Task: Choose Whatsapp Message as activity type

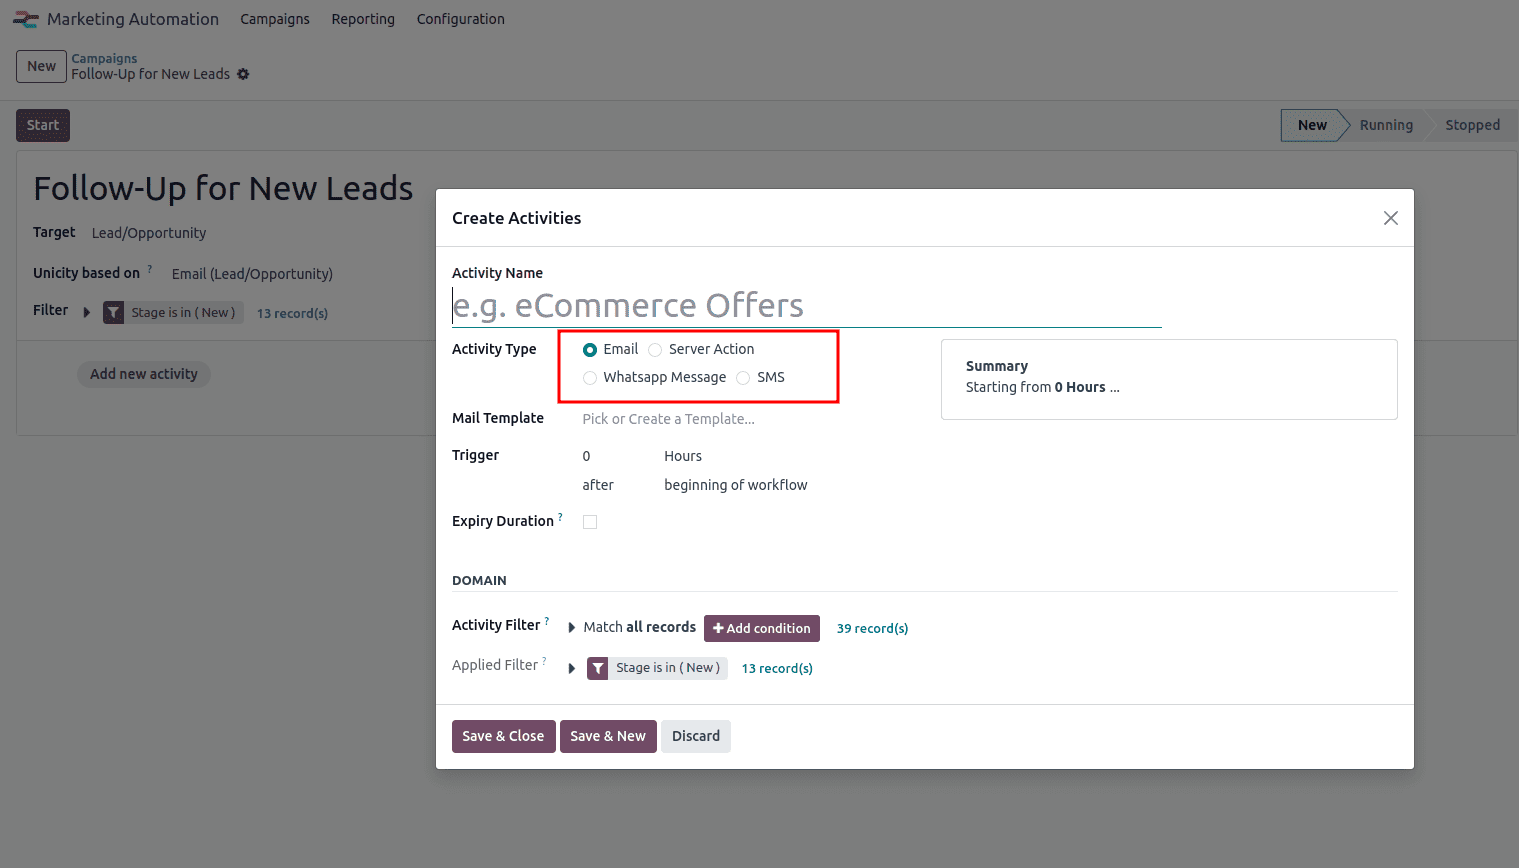Action: click(x=590, y=378)
